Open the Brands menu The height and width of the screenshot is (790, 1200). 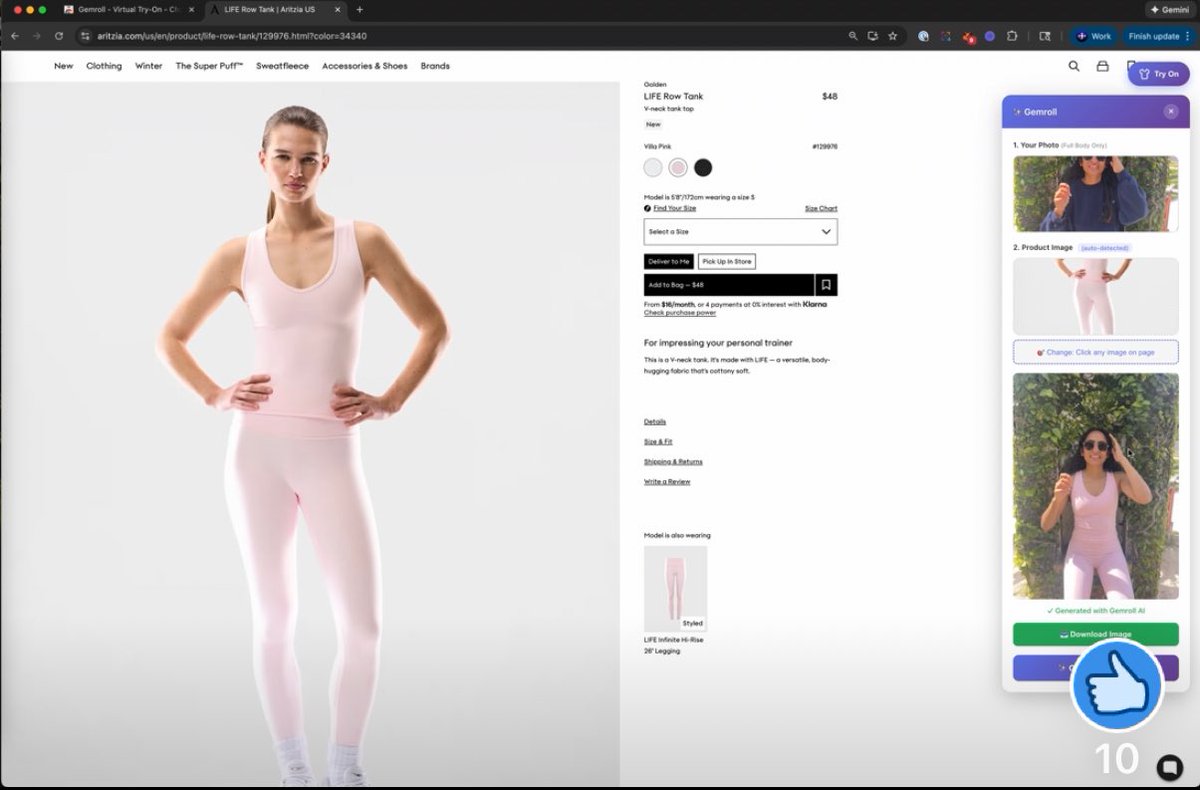(435, 66)
